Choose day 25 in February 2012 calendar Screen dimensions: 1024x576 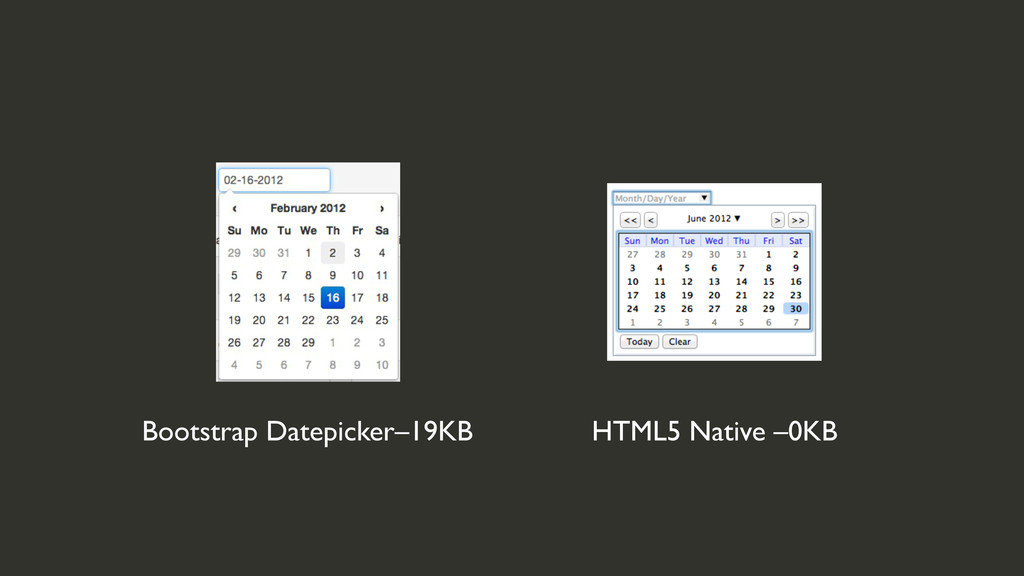pos(382,320)
